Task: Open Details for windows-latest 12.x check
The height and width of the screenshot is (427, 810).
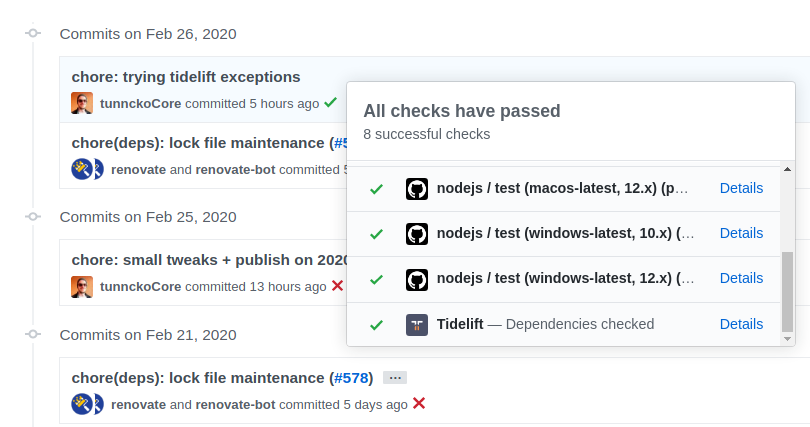Action: coord(741,278)
